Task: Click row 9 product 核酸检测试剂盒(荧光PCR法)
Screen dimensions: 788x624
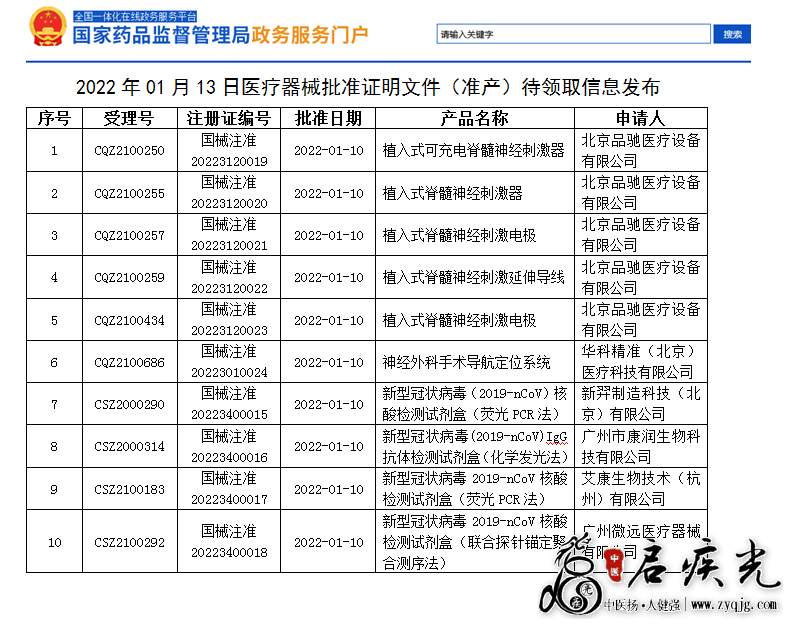Action: pyautogui.click(x=475, y=489)
